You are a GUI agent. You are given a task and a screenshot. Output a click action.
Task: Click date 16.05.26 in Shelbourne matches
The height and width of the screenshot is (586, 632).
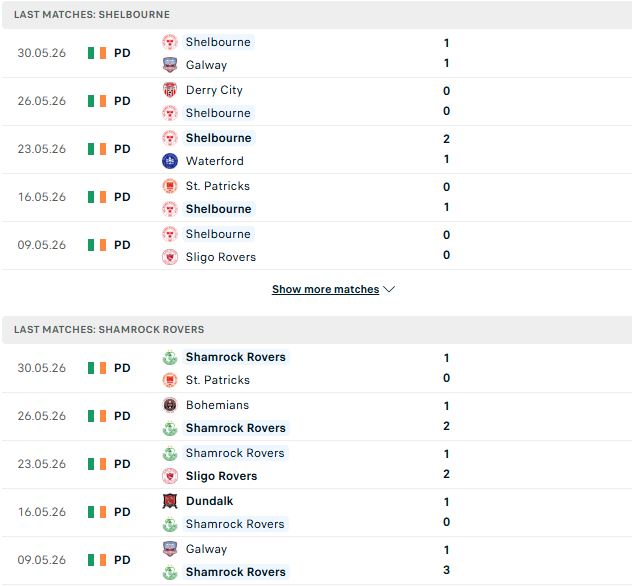(42, 197)
